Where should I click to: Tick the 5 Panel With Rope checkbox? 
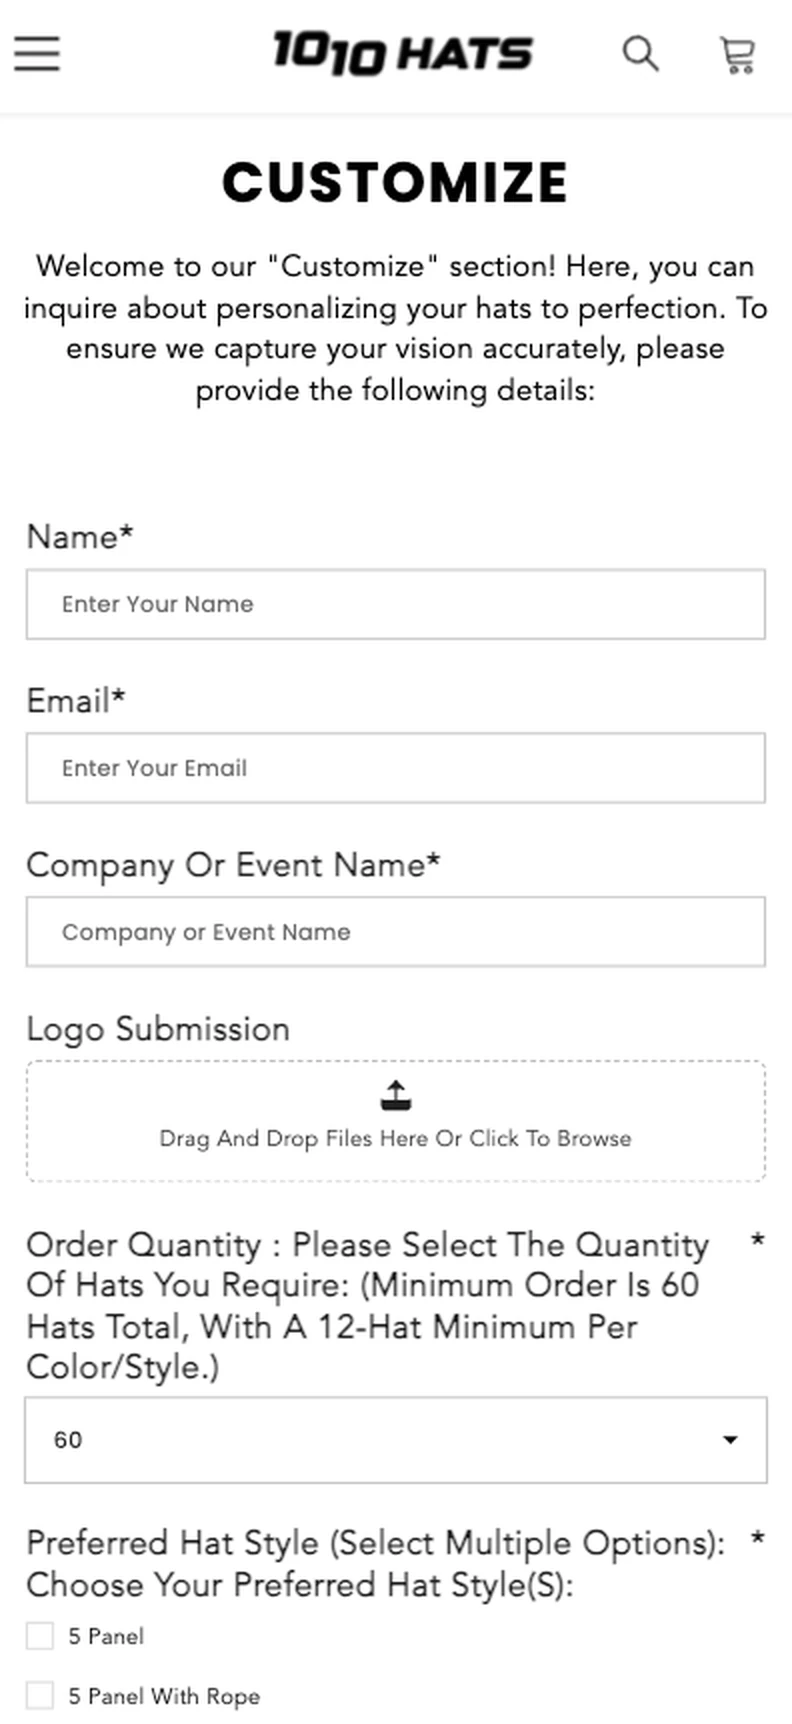coord(40,1696)
